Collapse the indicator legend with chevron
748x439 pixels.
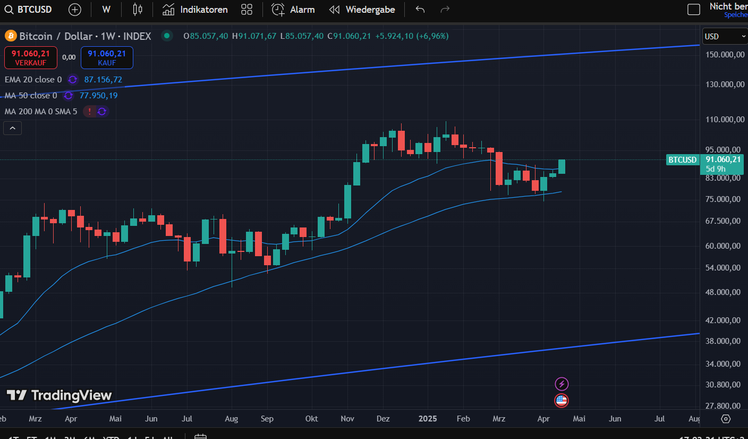pyautogui.click(x=12, y=128)
